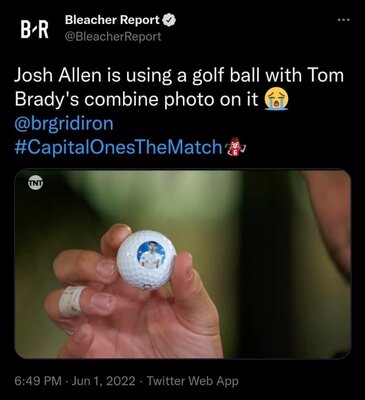Click the 6:49 PM timestamp

click(x=38, y=381)
